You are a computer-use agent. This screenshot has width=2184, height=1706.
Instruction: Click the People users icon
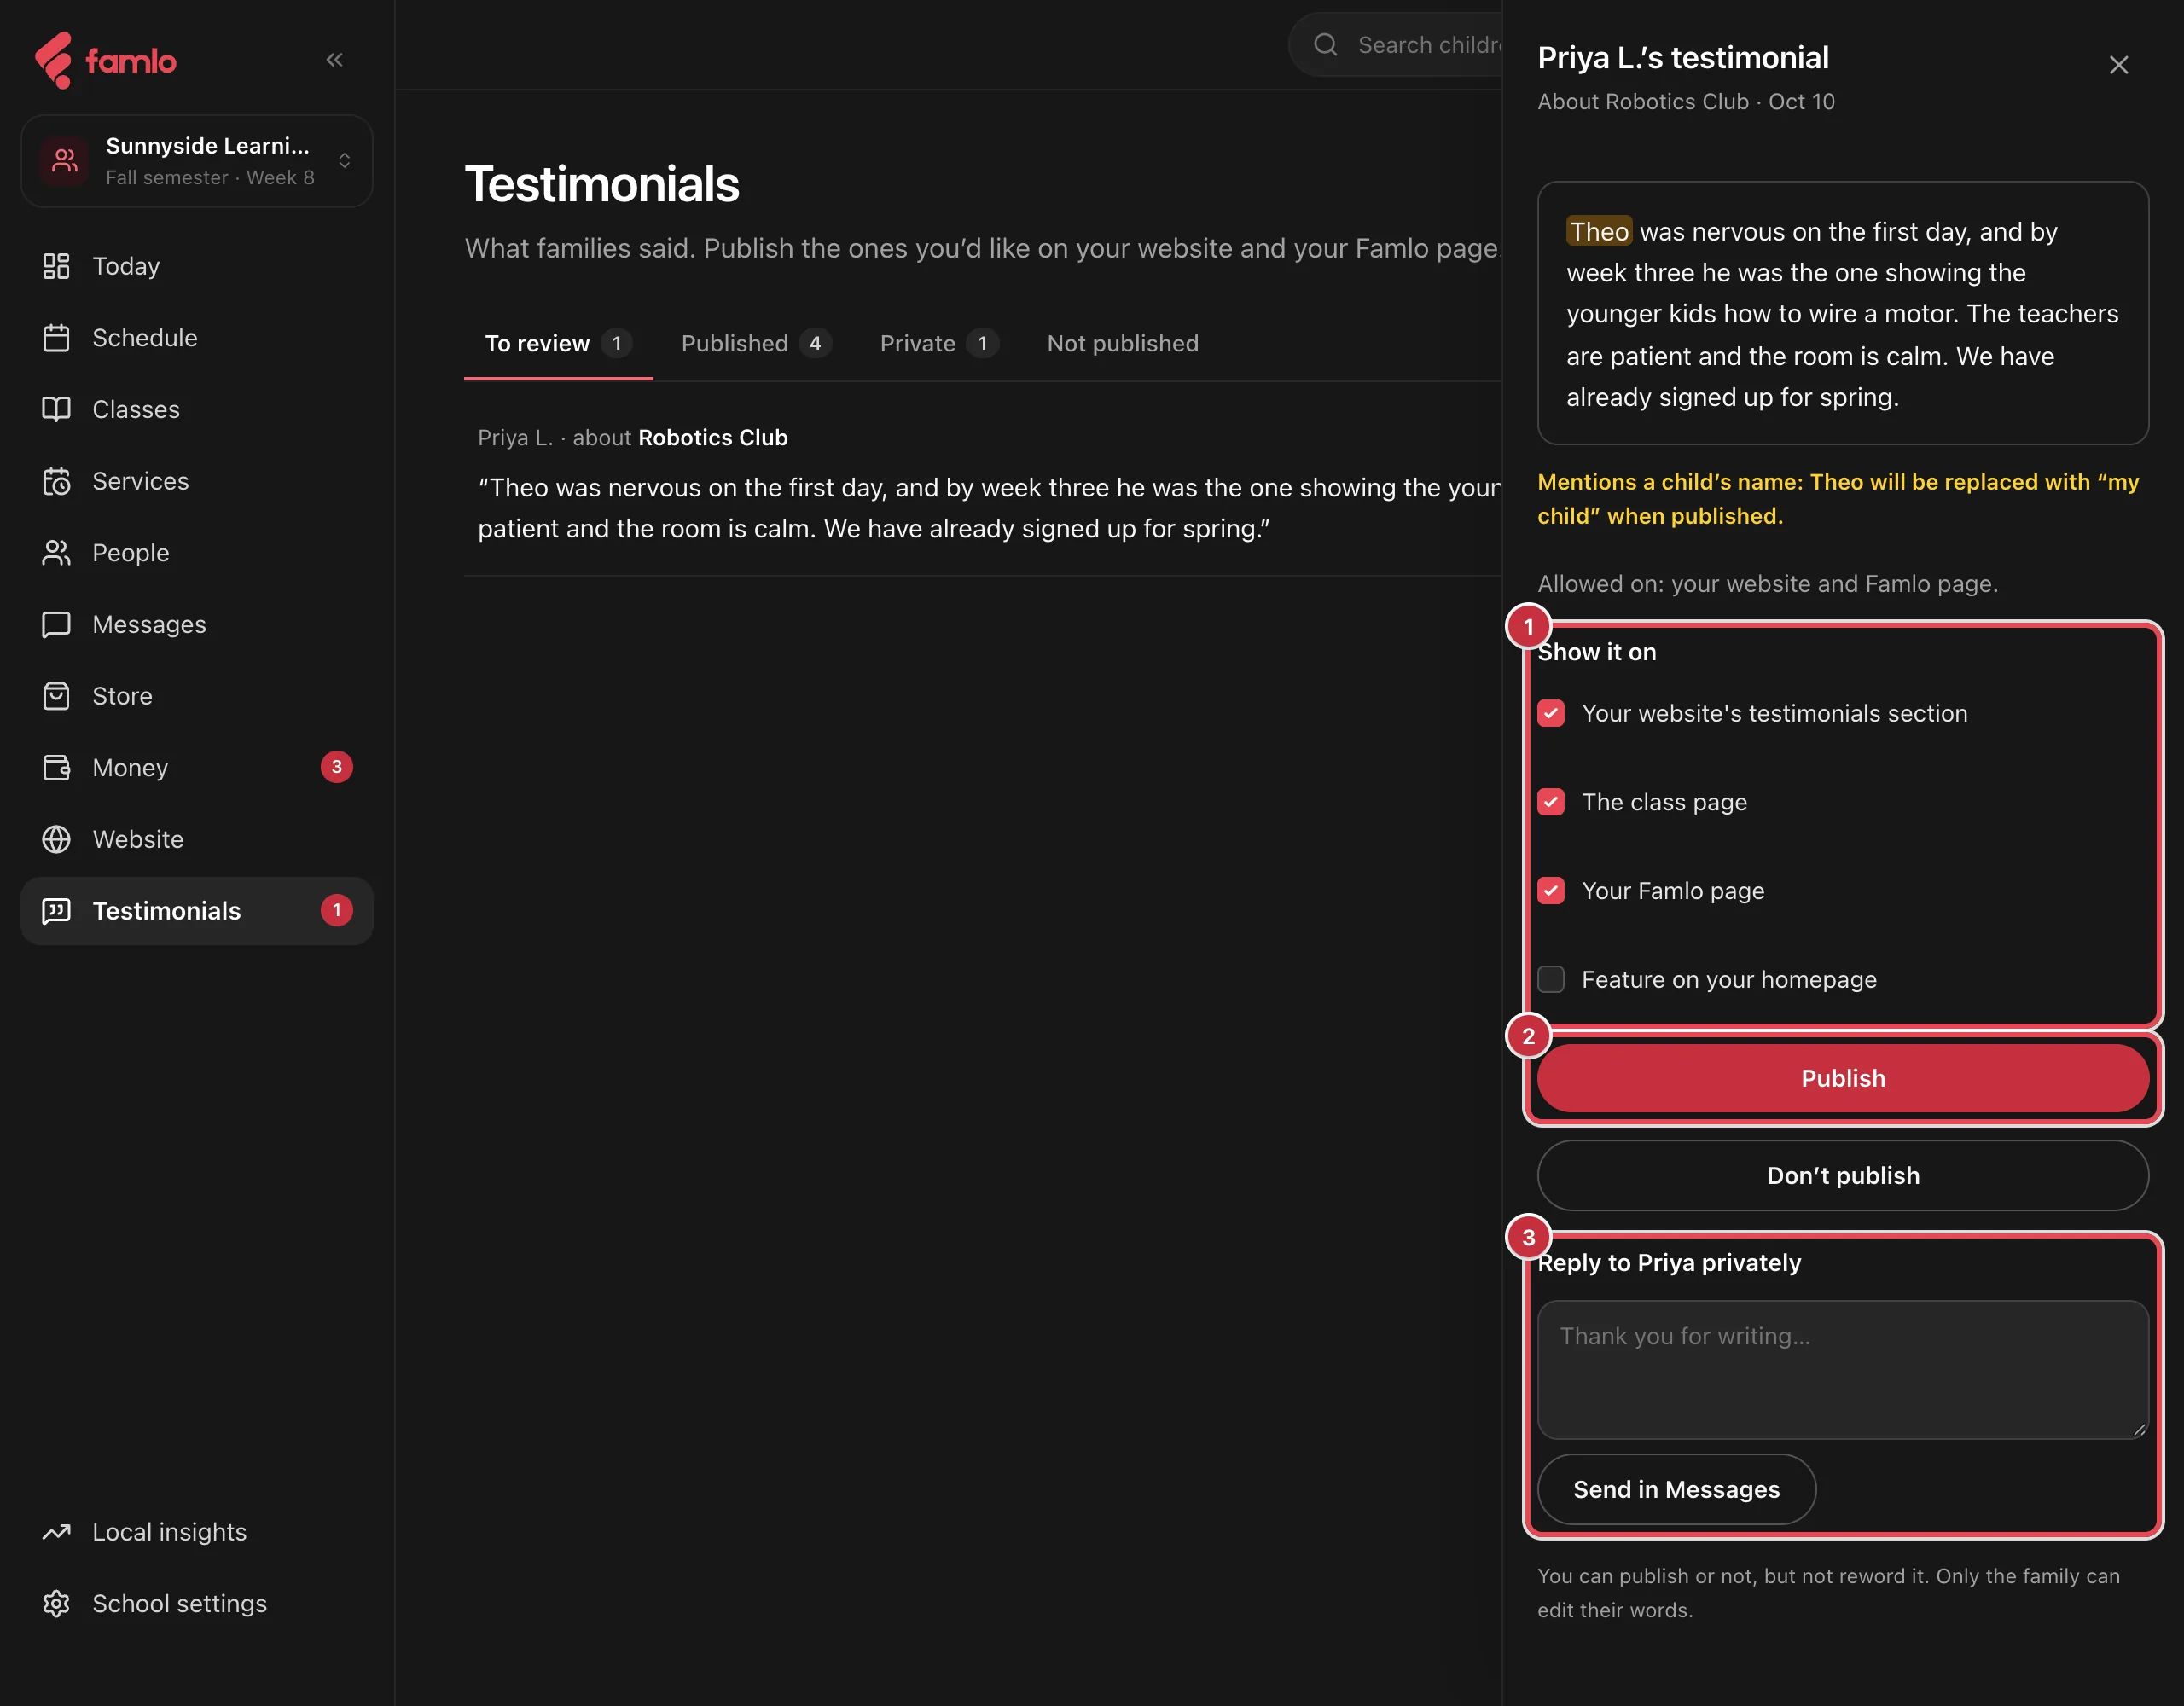pyautogui.click(x=56, y=553)
